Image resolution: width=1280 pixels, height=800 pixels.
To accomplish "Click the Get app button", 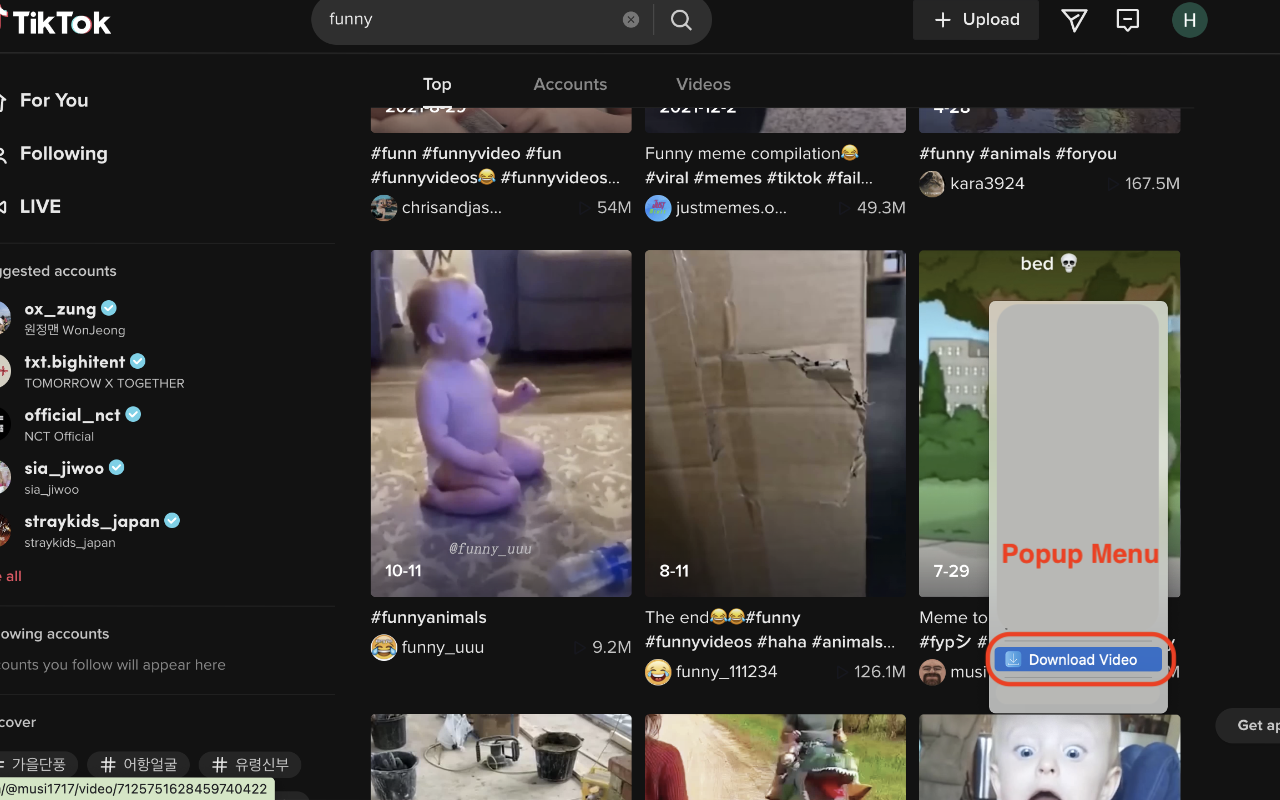I will [1253, 725].
